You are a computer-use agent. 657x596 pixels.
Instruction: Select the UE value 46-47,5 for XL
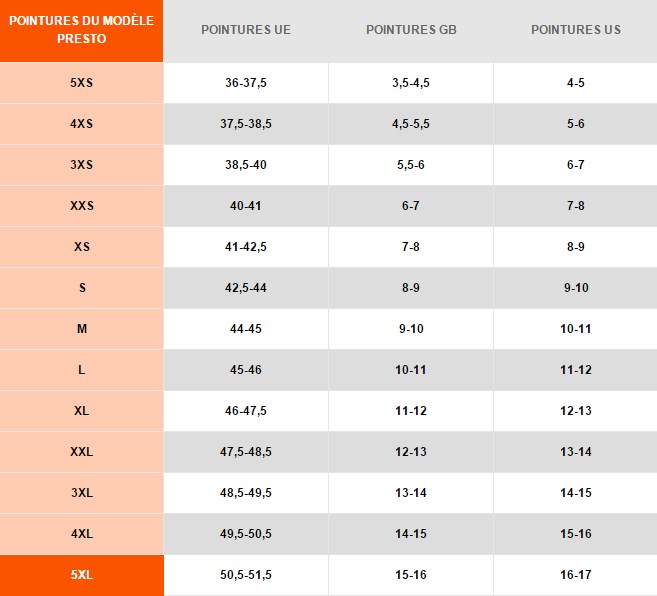pos(246,411)
